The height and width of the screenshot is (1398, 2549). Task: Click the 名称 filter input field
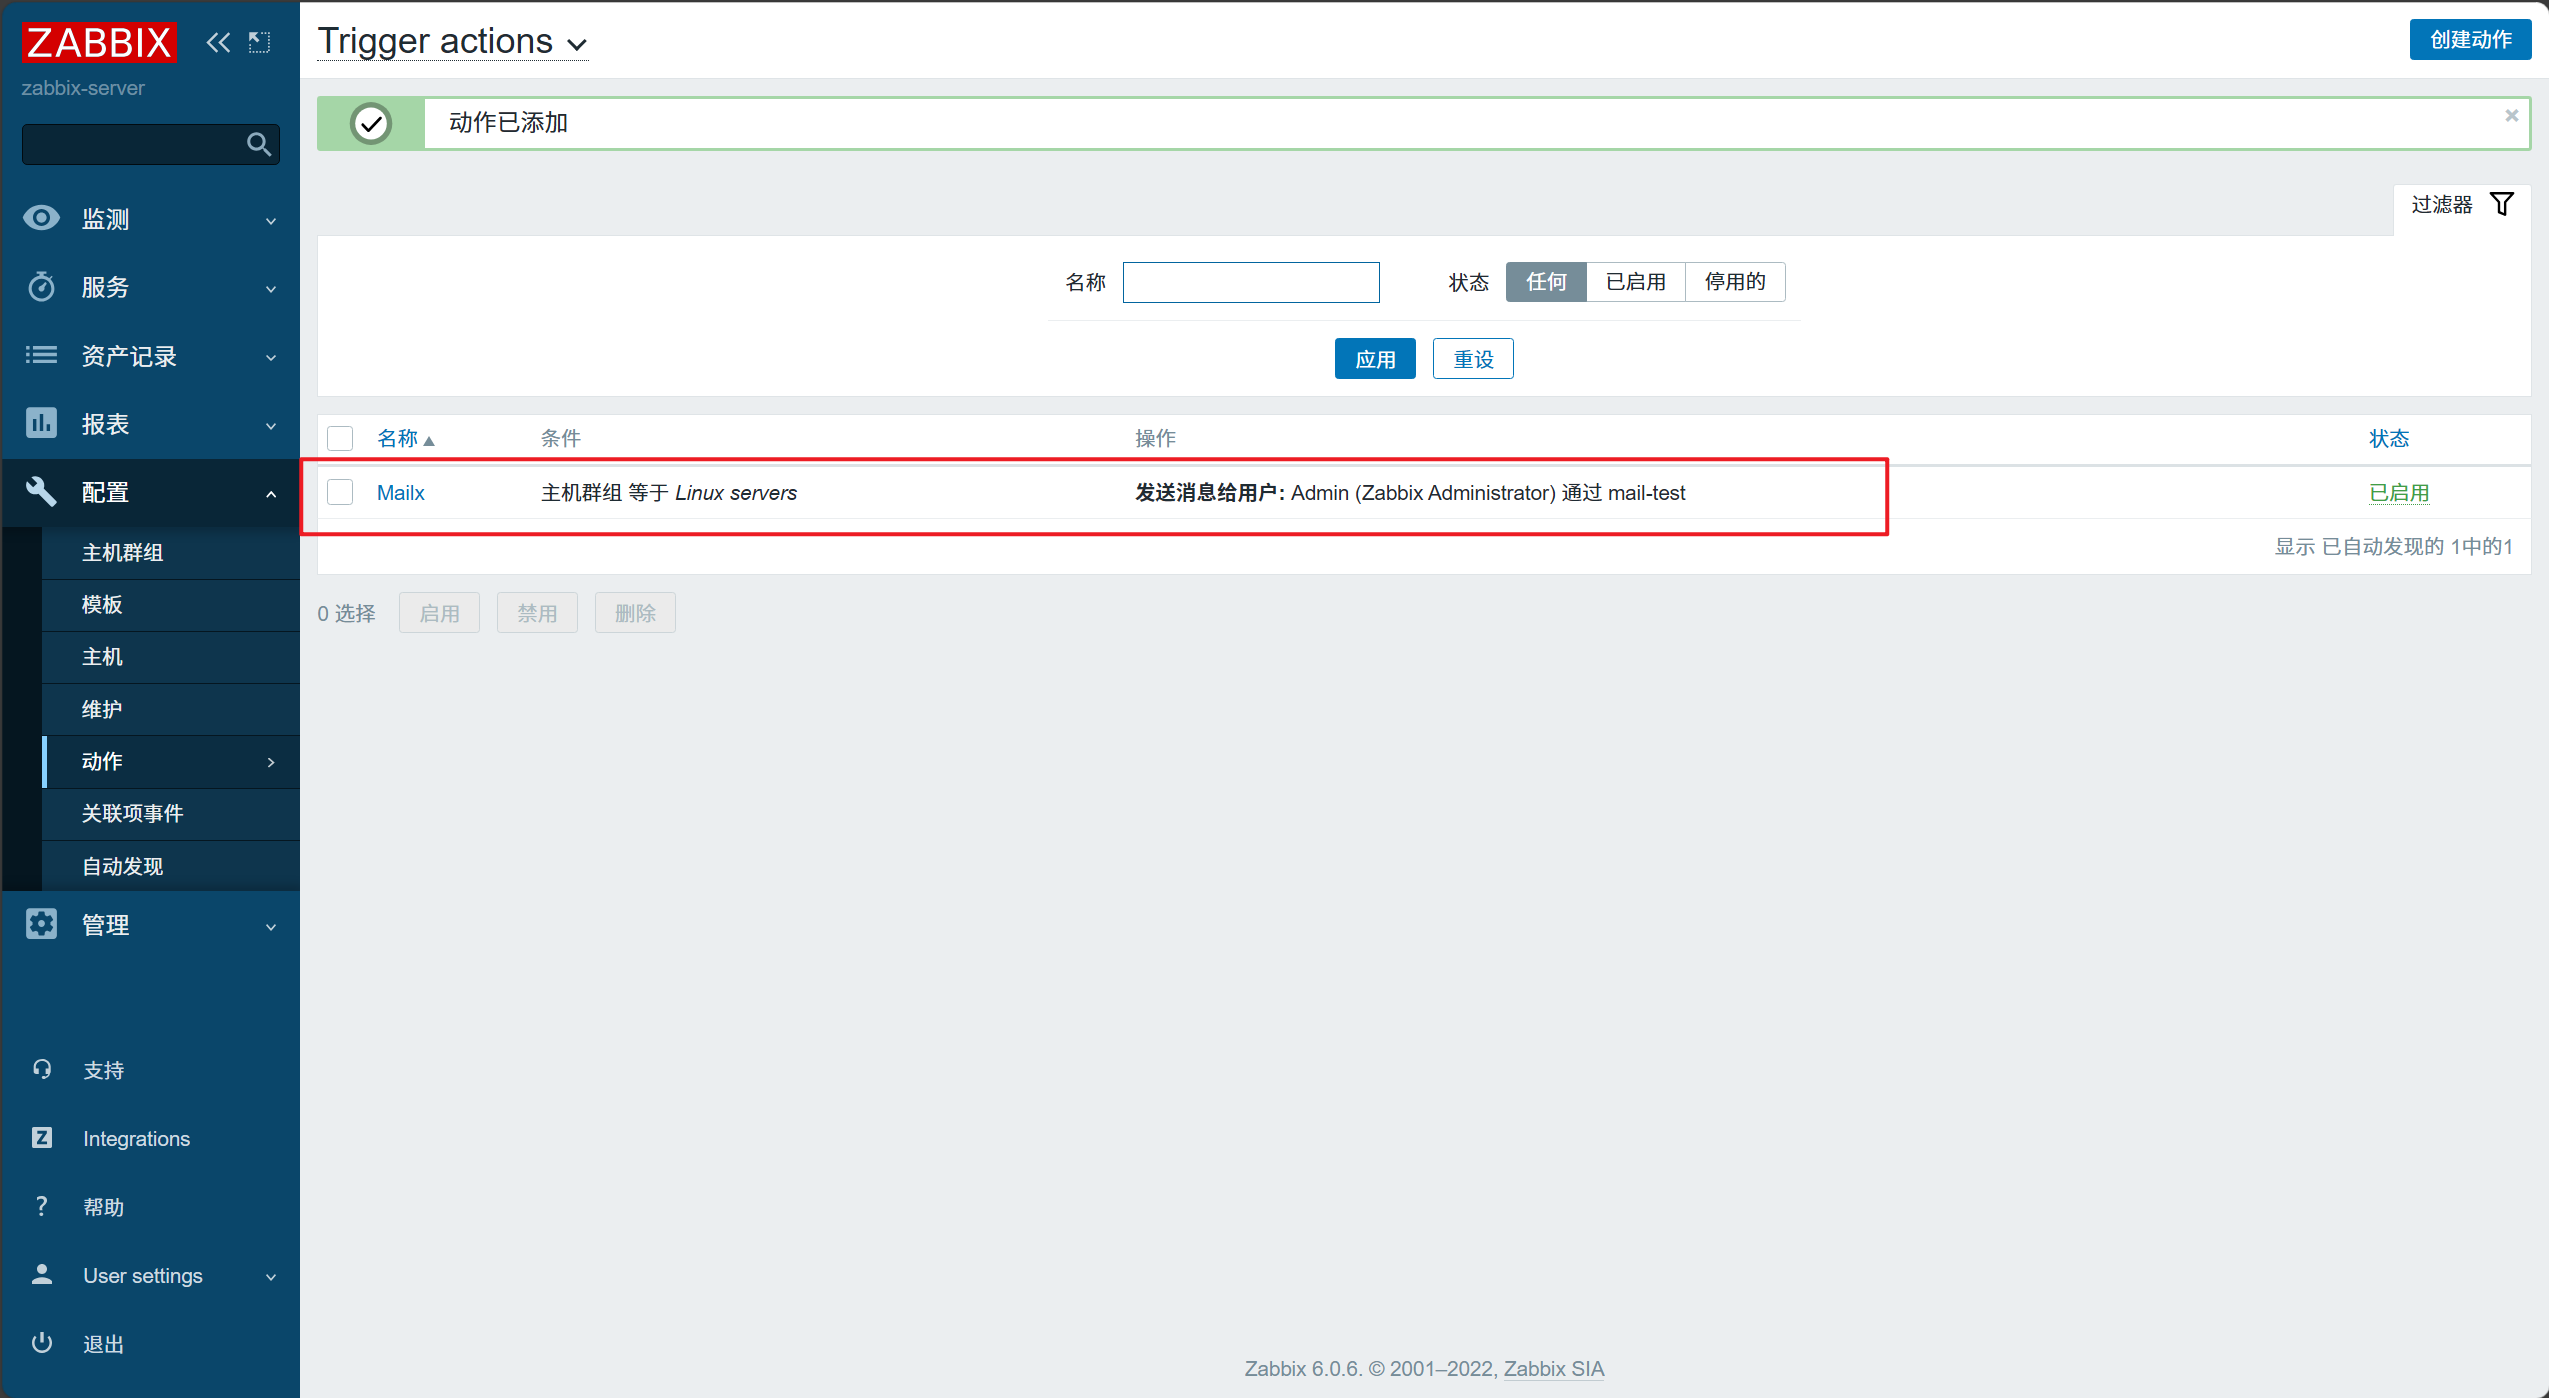point(1250,282)
